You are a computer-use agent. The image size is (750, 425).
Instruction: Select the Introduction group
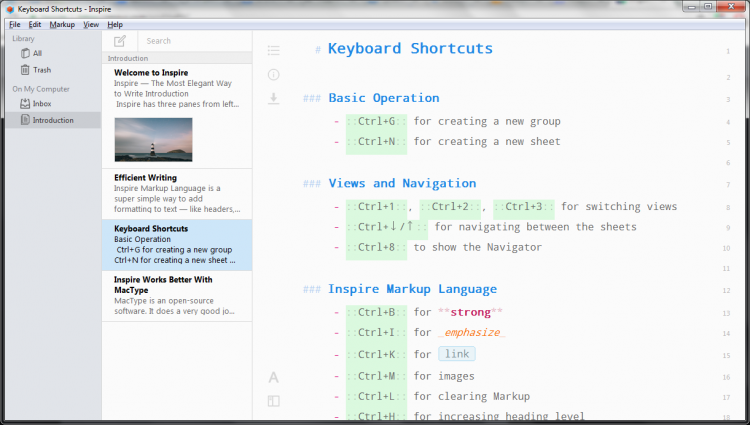pyautogui.click(x=53, y=120)
